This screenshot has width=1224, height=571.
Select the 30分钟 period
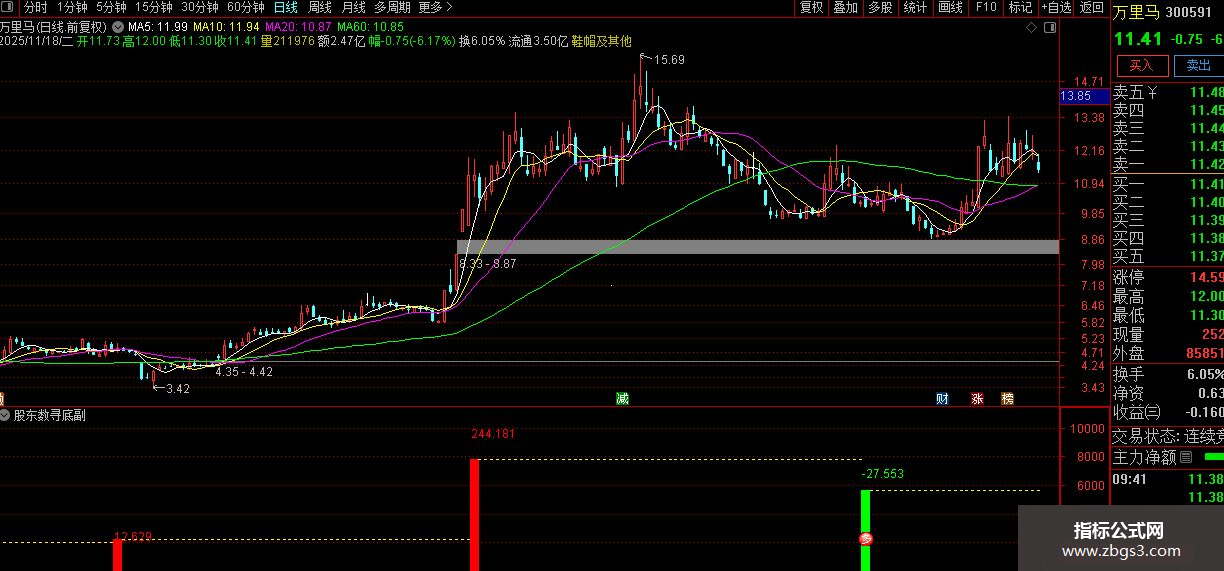pos(199,7)
